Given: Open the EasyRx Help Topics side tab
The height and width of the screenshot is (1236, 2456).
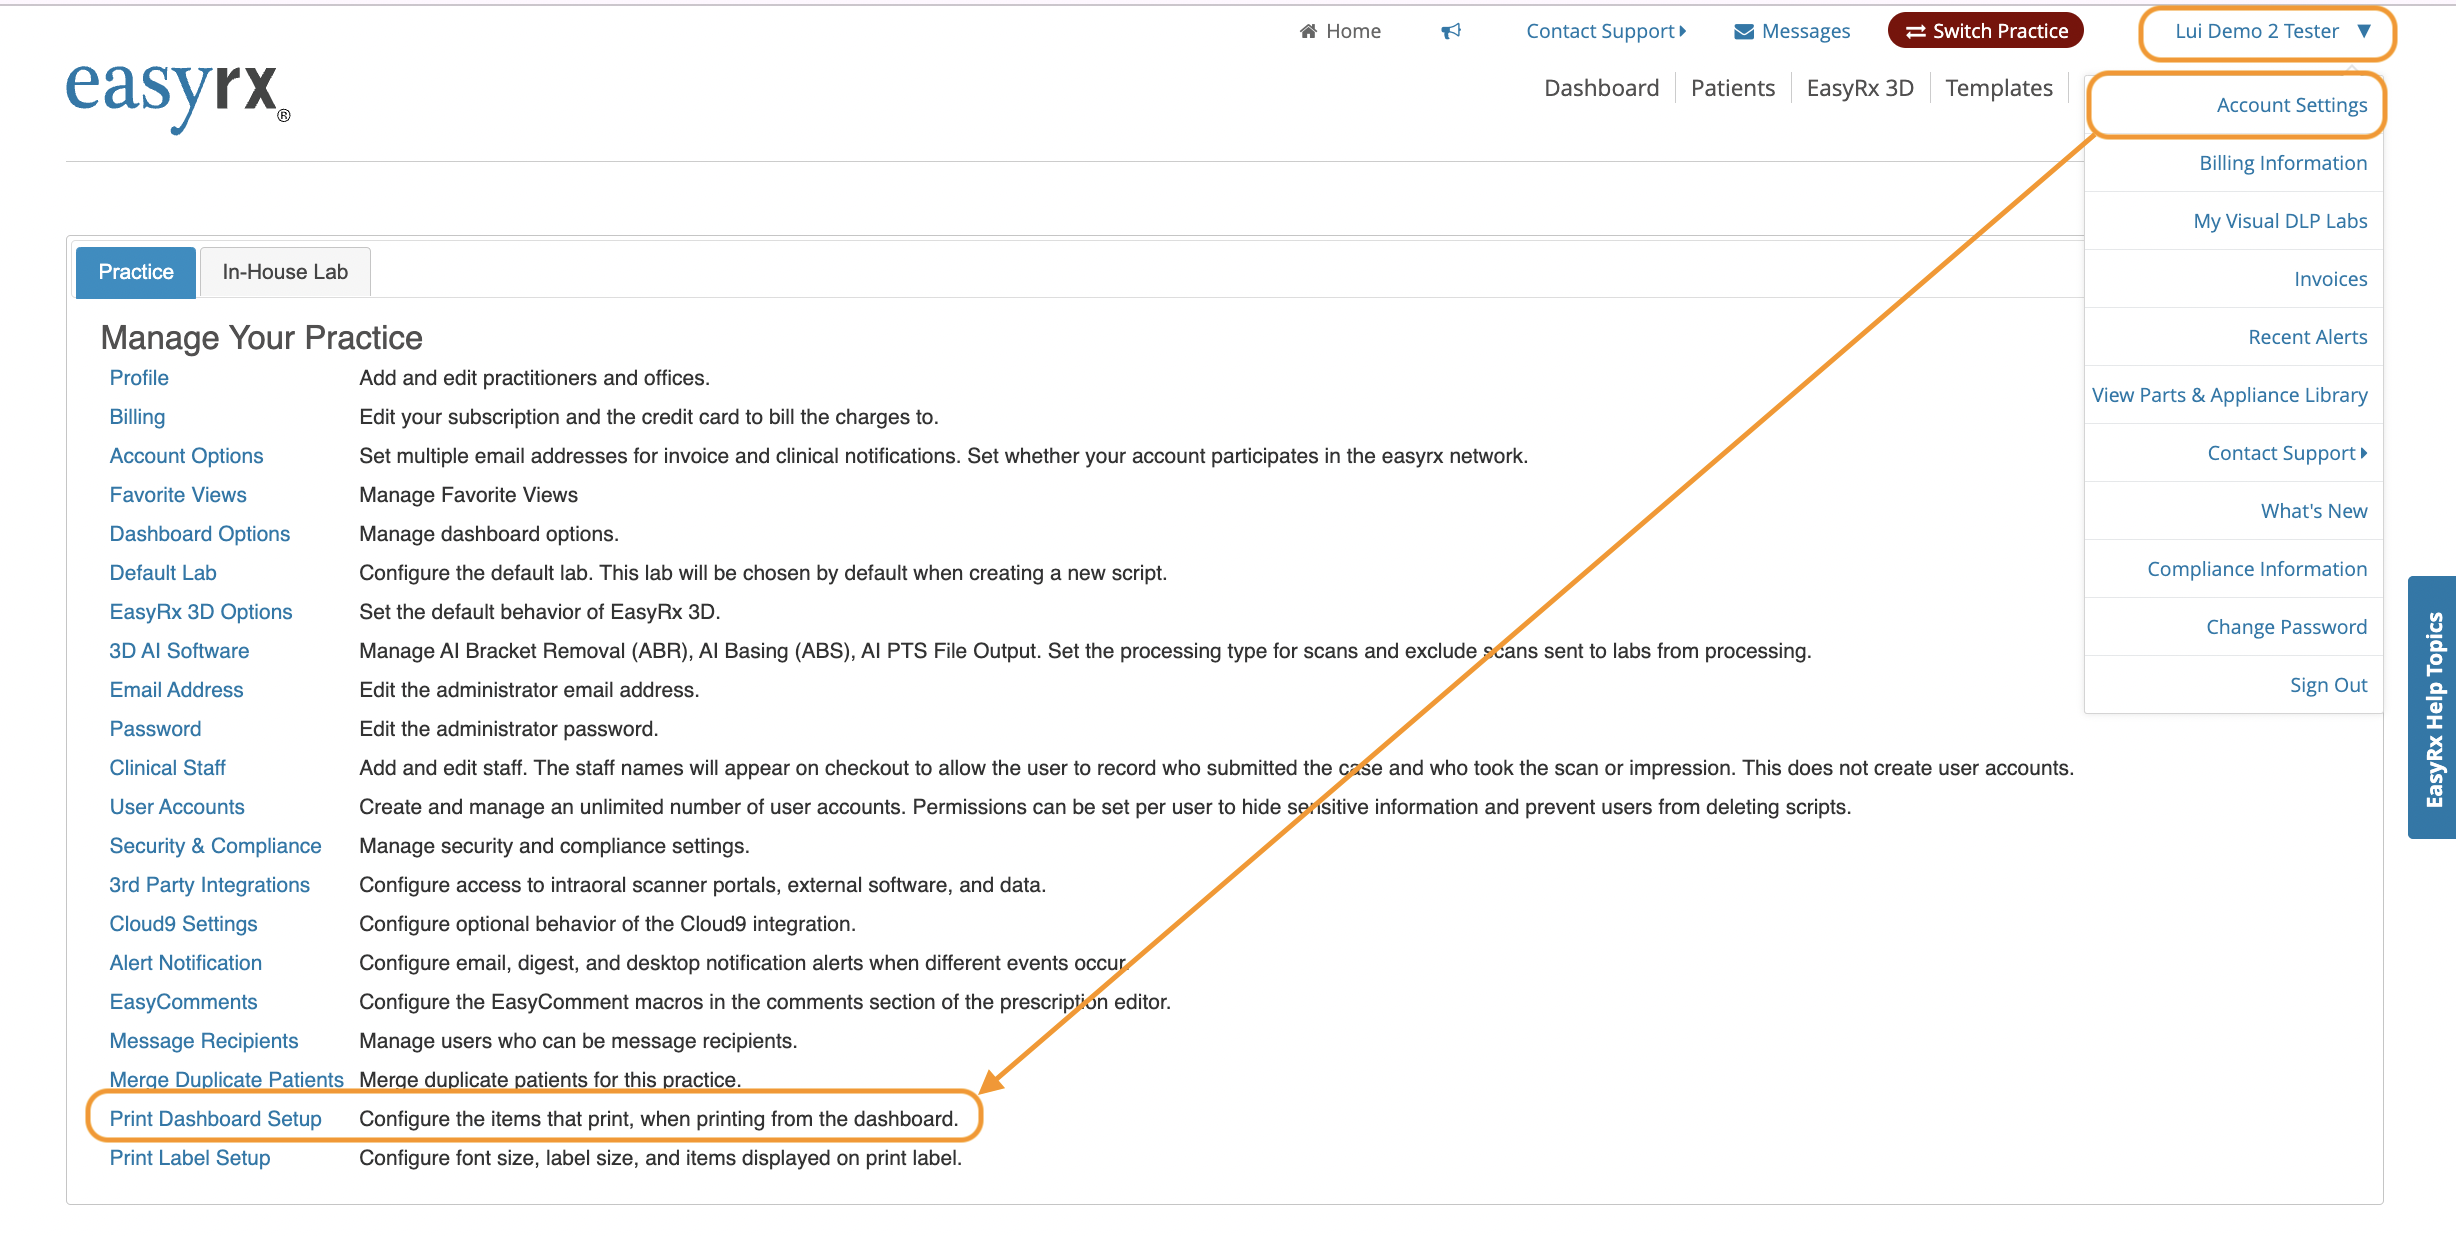Looking at the screenshot, I should (x=2433, y=708).
